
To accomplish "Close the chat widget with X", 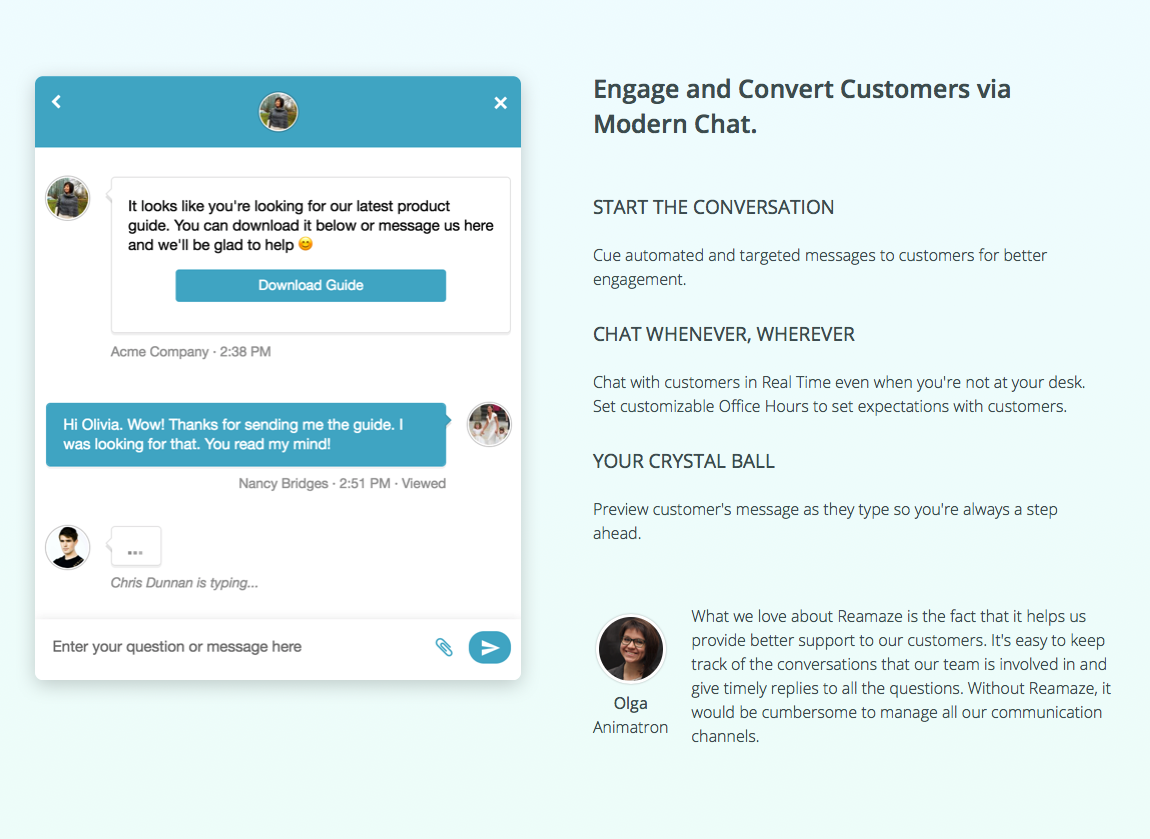I will click(501, 103).
